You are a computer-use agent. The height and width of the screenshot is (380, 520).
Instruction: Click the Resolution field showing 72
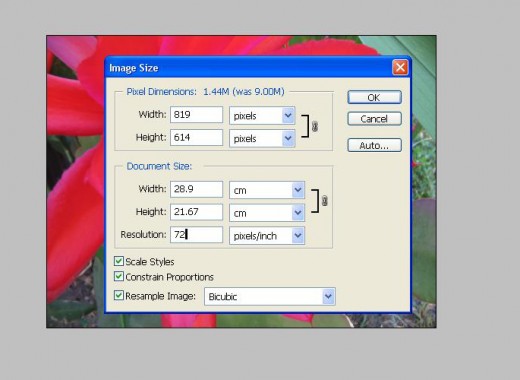[196, 235]
